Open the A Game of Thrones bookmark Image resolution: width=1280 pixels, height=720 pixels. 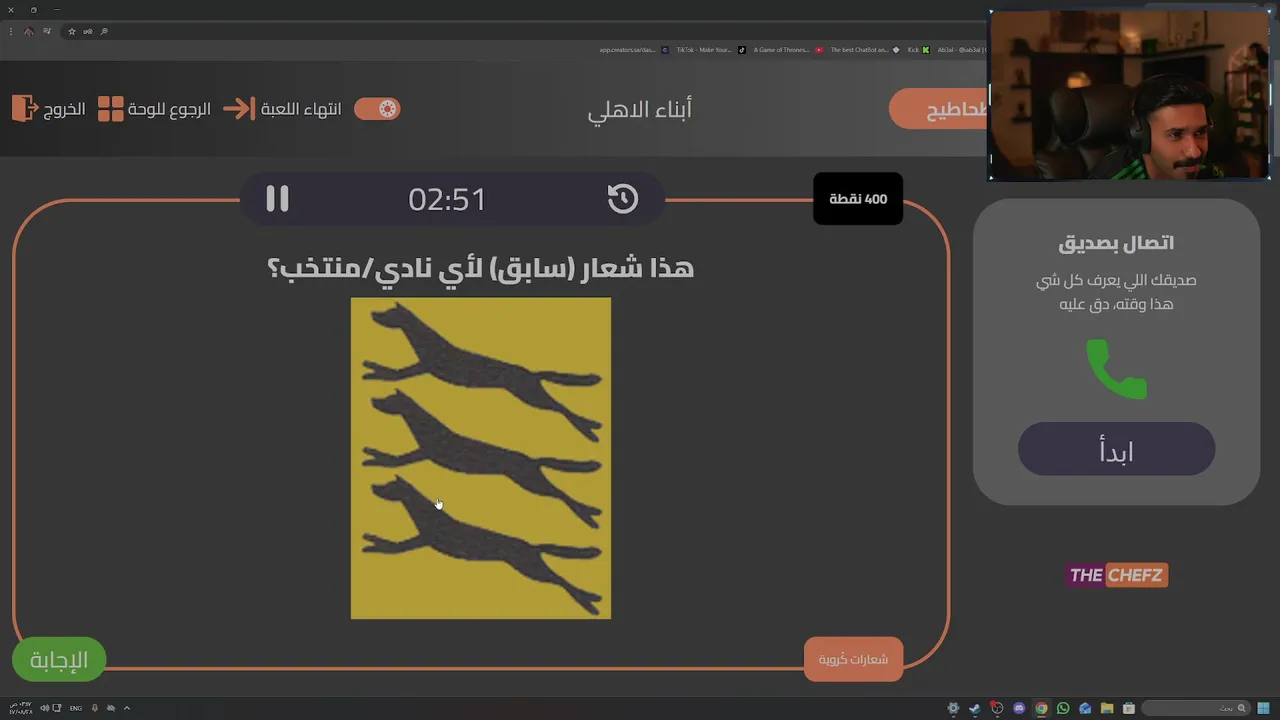(x=789, y=50)
